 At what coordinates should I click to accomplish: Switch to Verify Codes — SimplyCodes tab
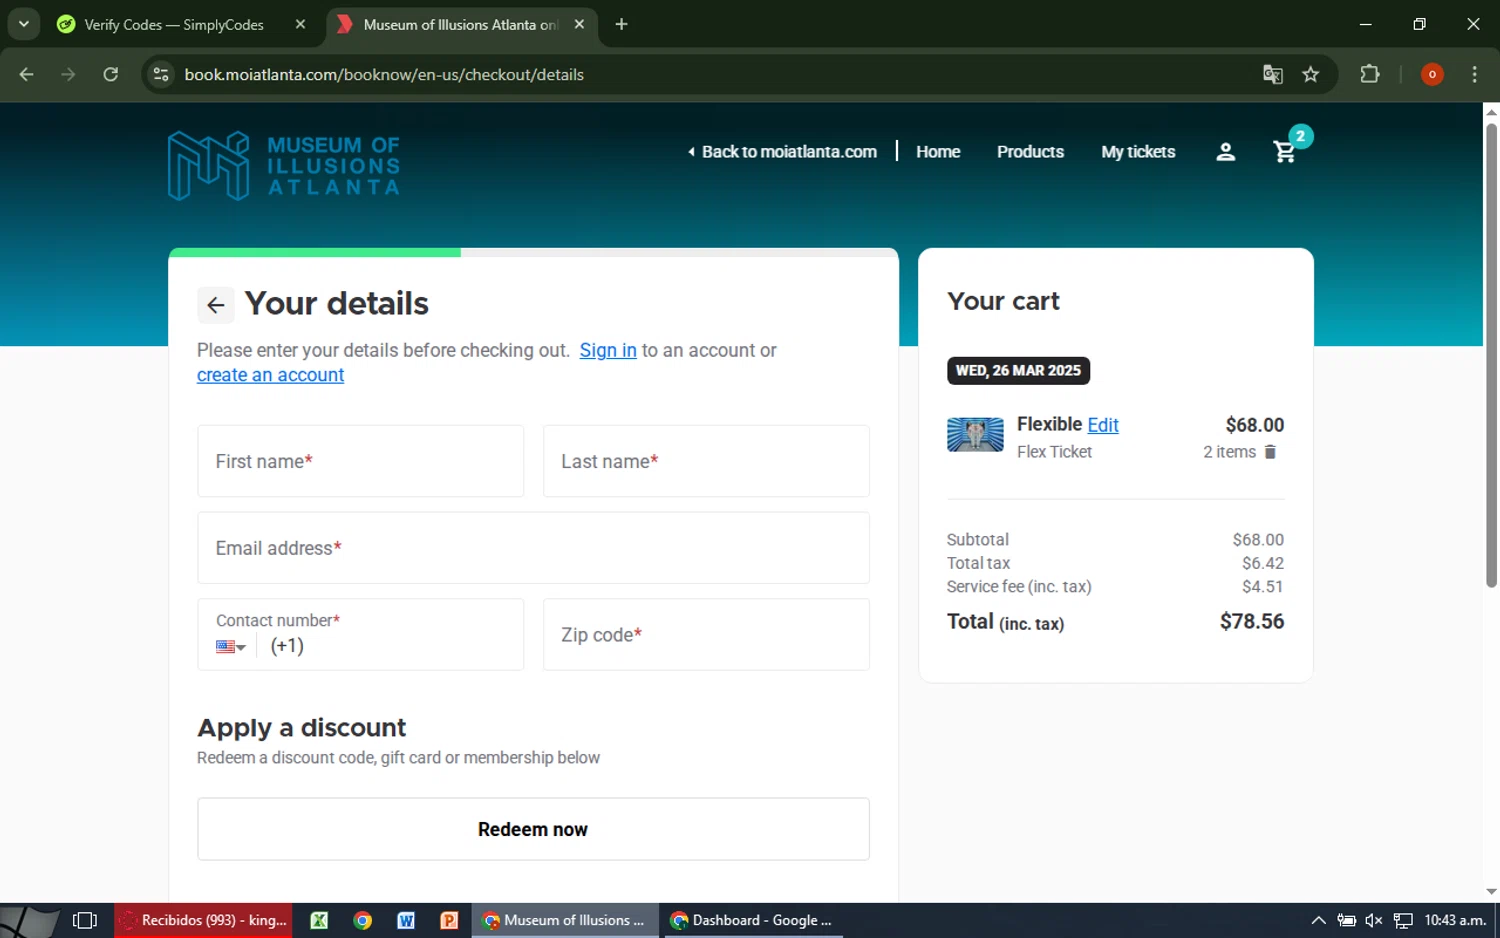(174, 24)
